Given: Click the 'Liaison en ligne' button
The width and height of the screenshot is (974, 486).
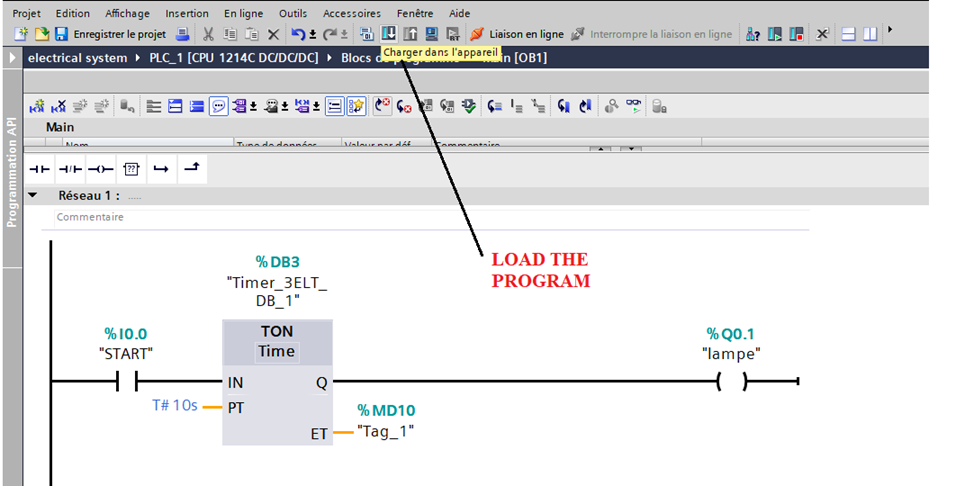Looking at the screenshot, I should point(517,34).
